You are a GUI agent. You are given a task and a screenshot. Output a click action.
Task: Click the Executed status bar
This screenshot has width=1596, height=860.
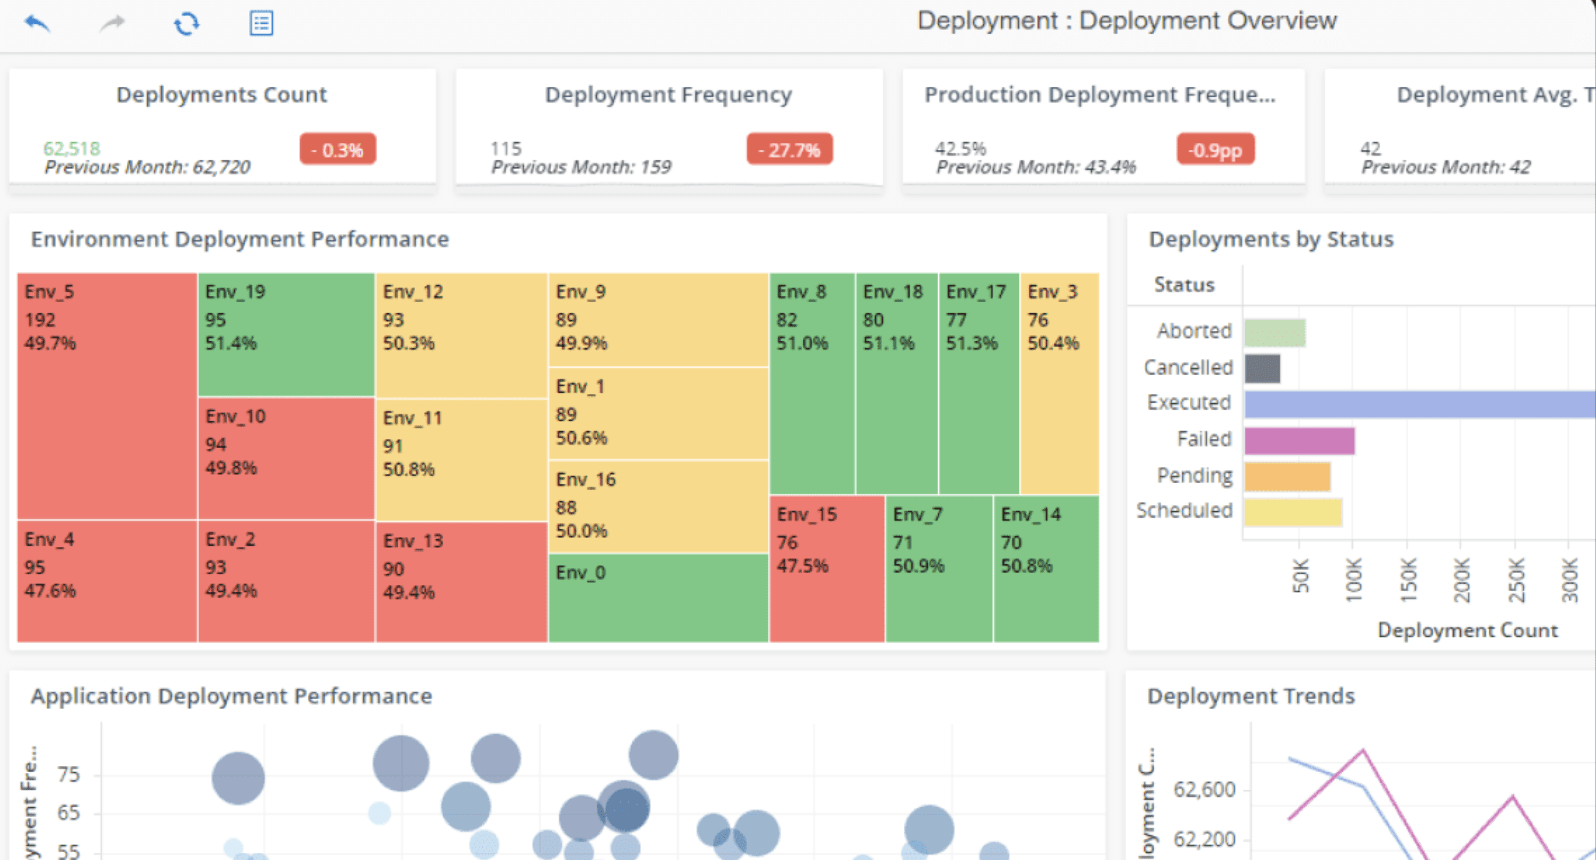point(1420,404)
